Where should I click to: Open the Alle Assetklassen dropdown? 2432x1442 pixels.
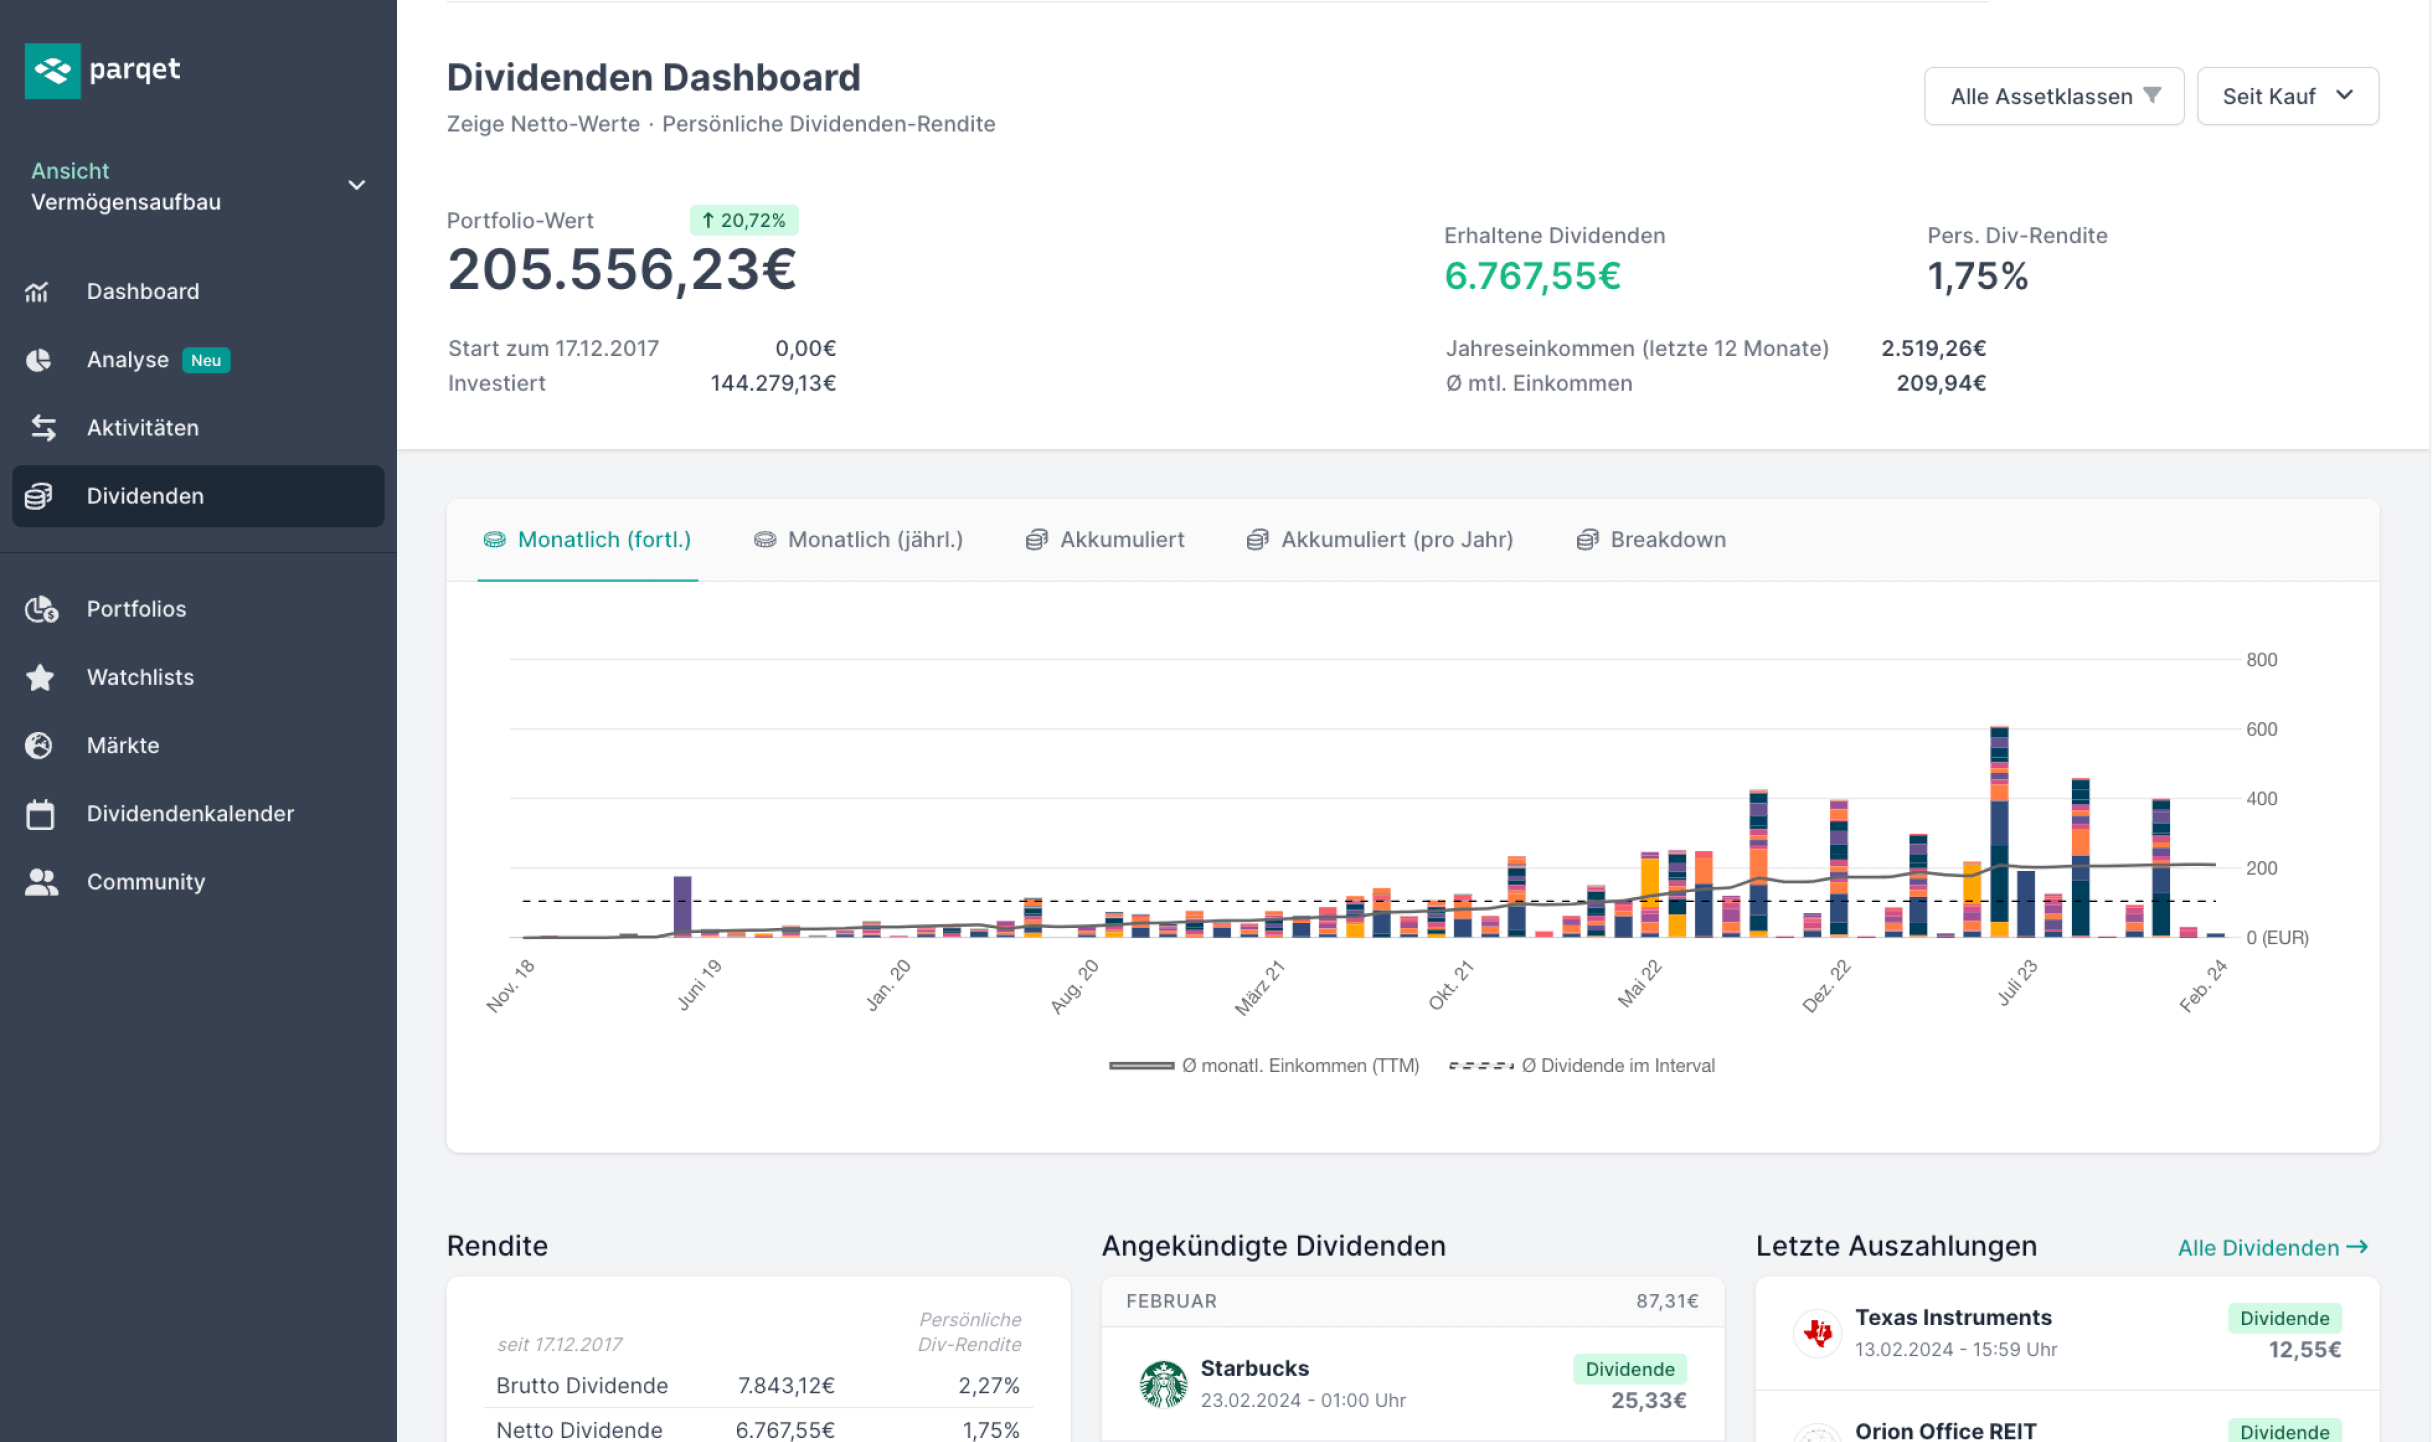[x=2054, y=96]
